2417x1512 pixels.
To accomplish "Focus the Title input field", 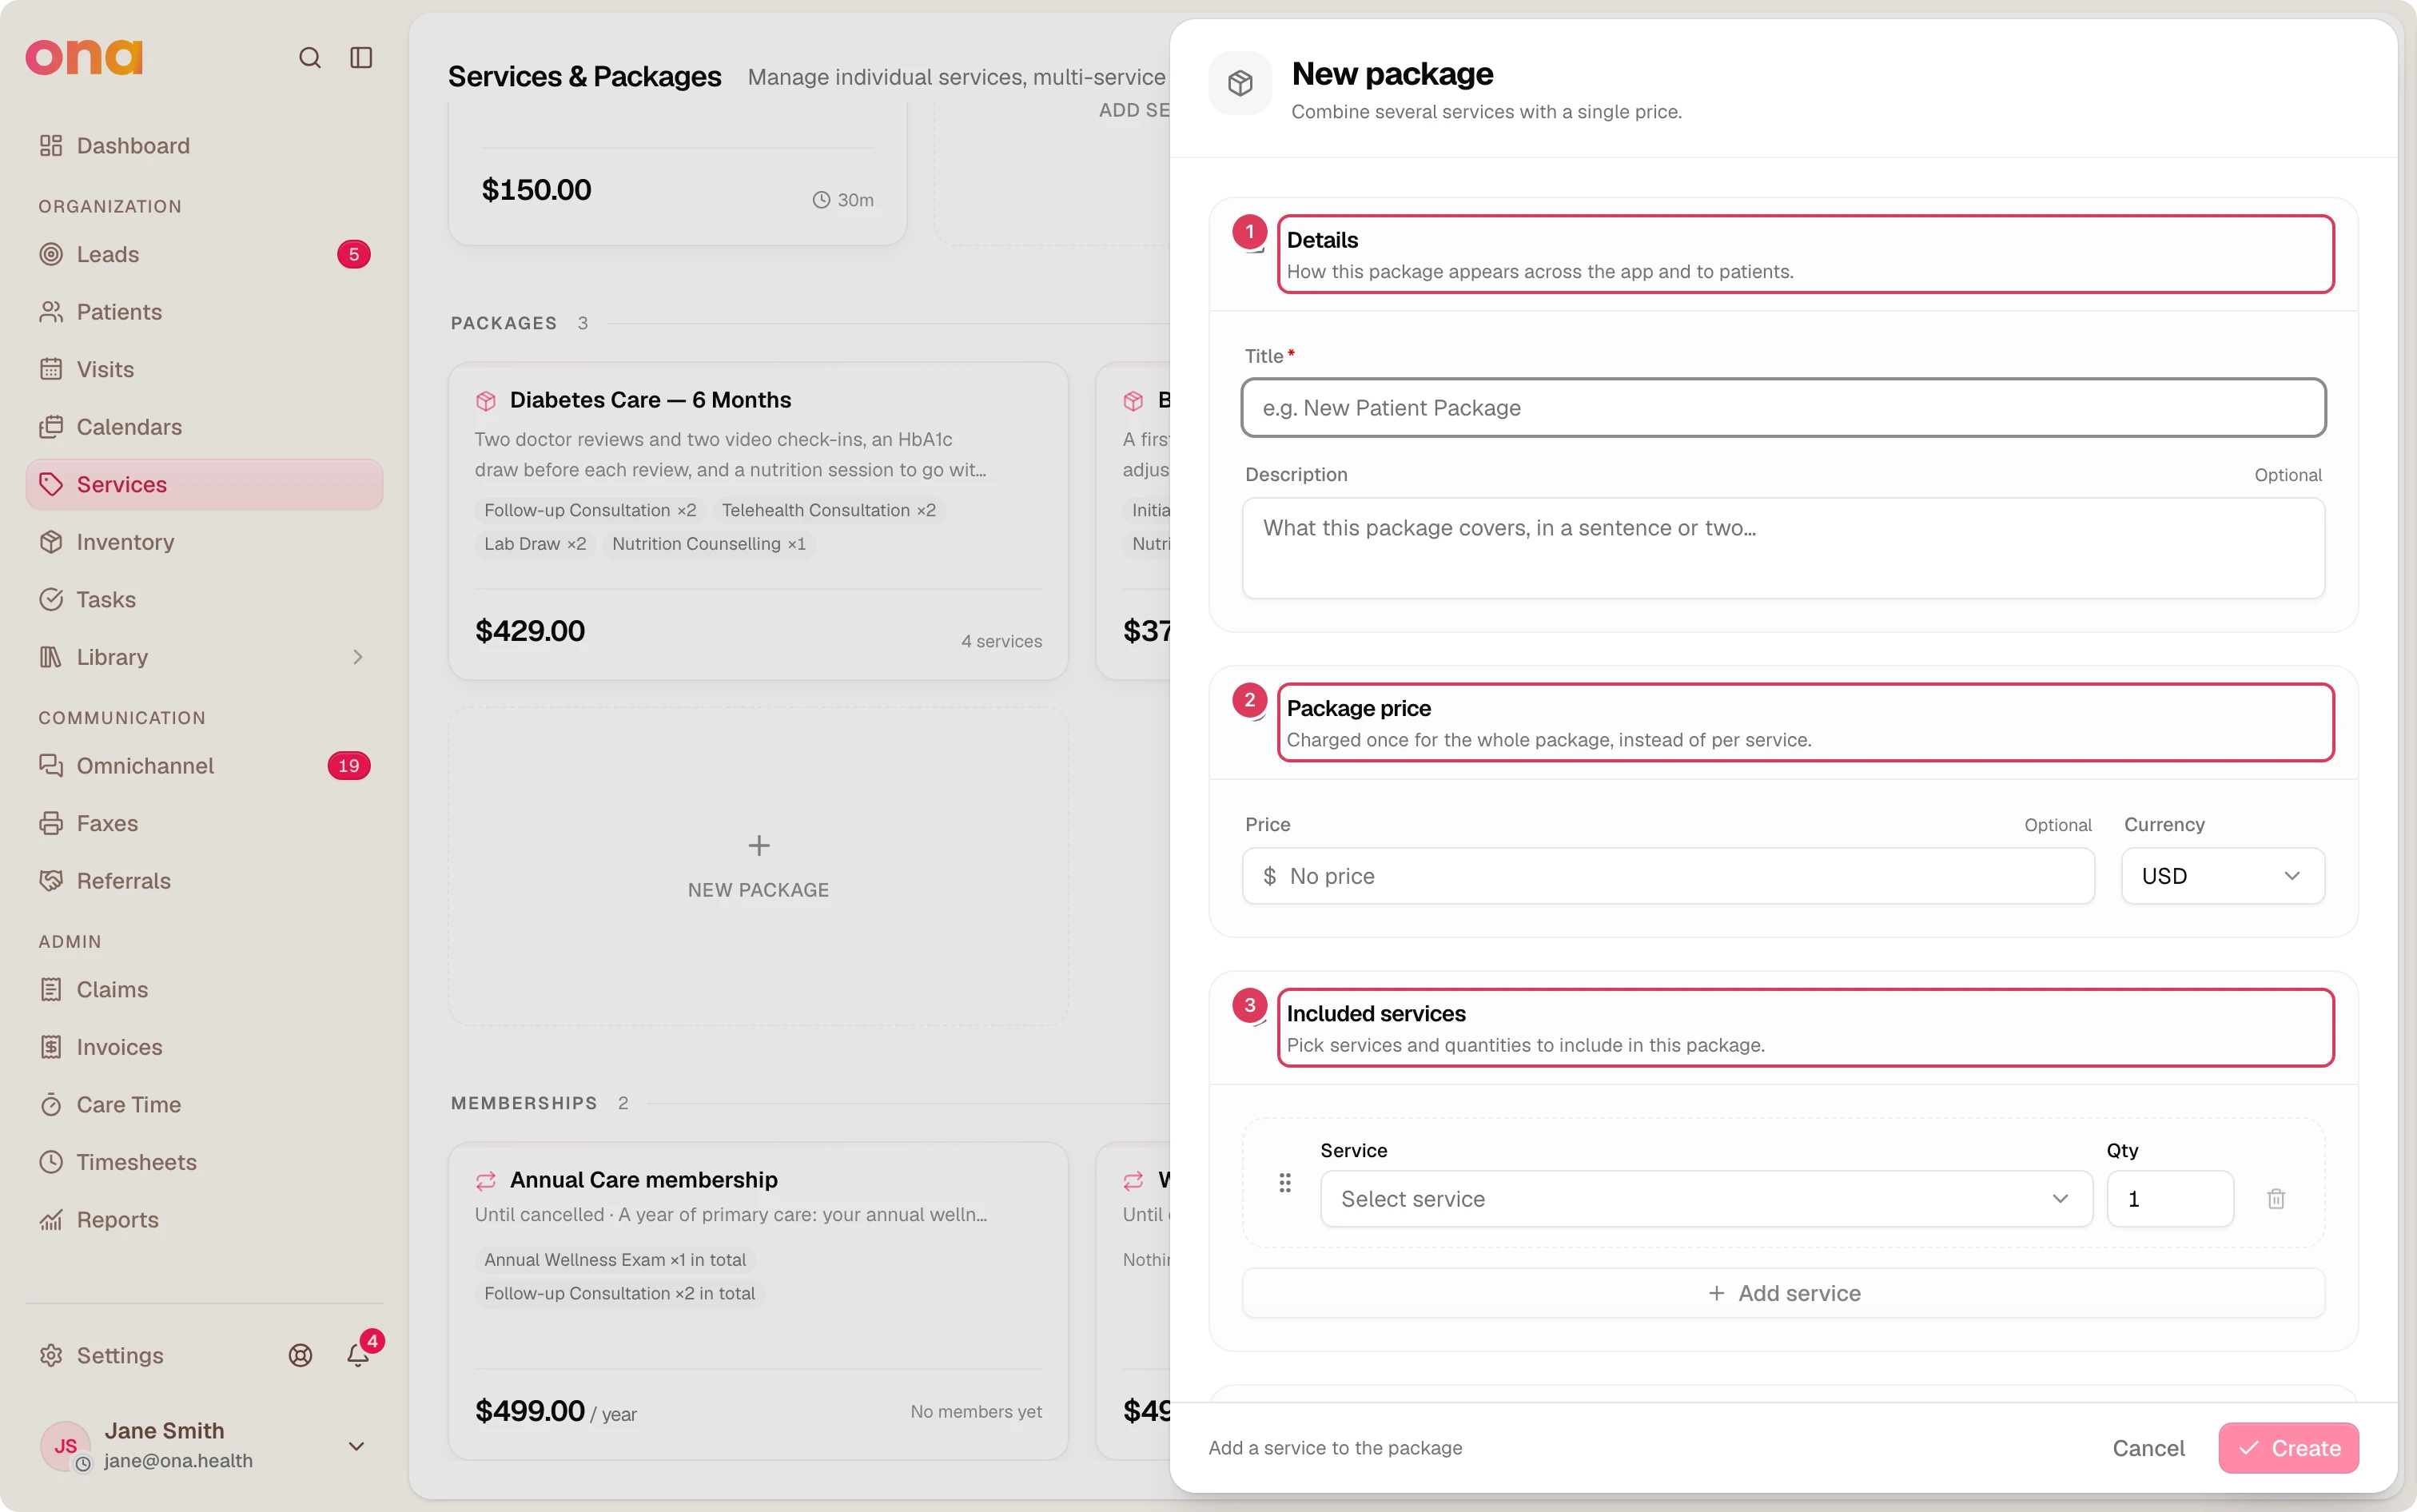I will pyautogui.click(x=1783, y=408).
